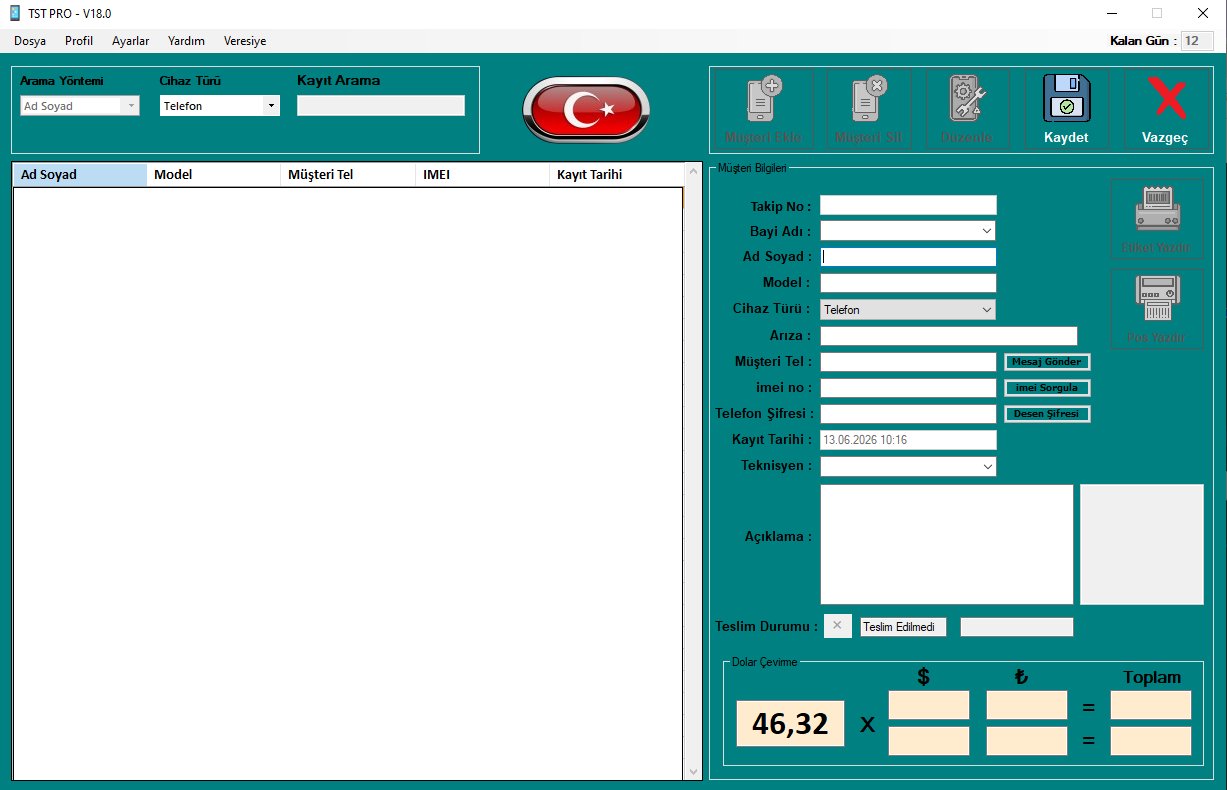Click the Turkish flag button

pos(586,109)
